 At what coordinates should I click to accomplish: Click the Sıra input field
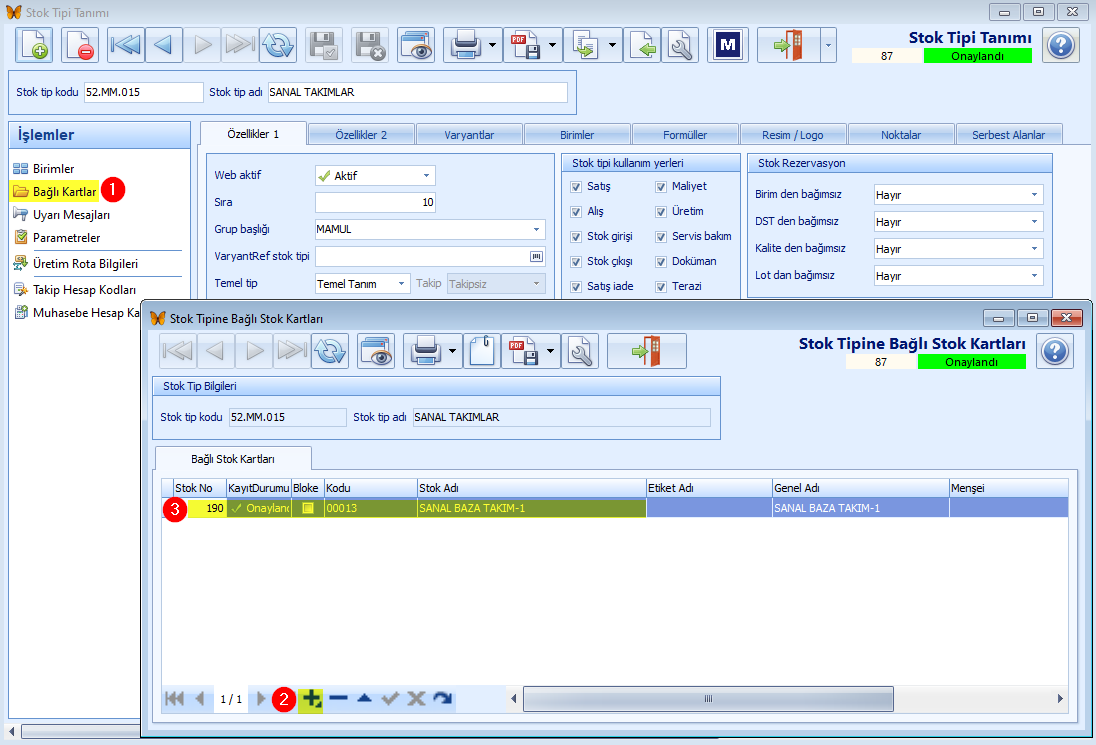(375, 203)
